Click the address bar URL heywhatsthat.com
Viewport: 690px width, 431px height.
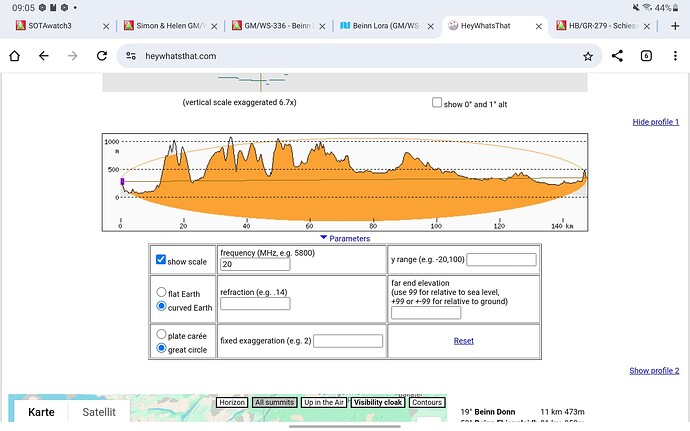[180, 56]
